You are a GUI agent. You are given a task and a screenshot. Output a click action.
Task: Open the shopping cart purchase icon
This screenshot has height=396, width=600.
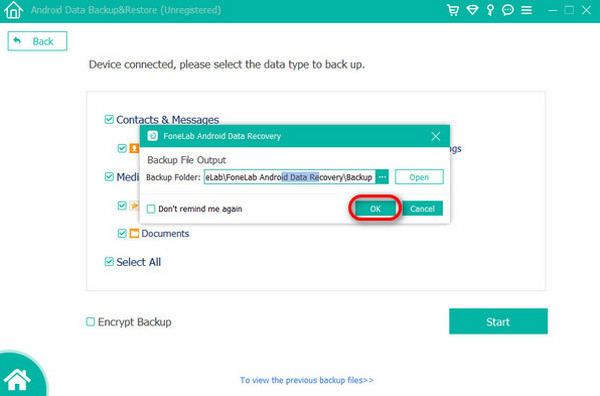click(453, 10)
